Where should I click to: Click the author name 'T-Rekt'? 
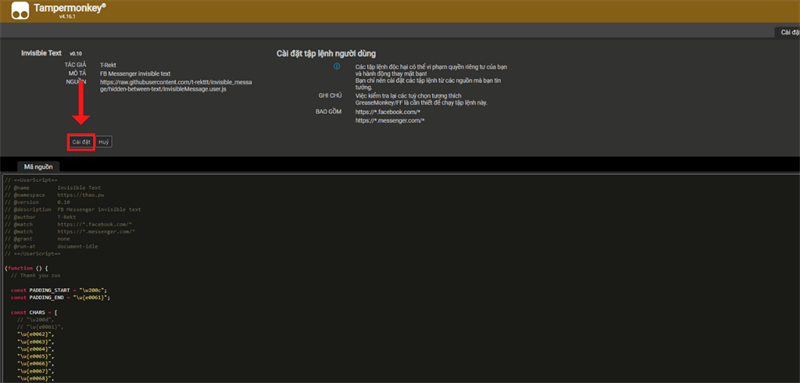point(108,65)
